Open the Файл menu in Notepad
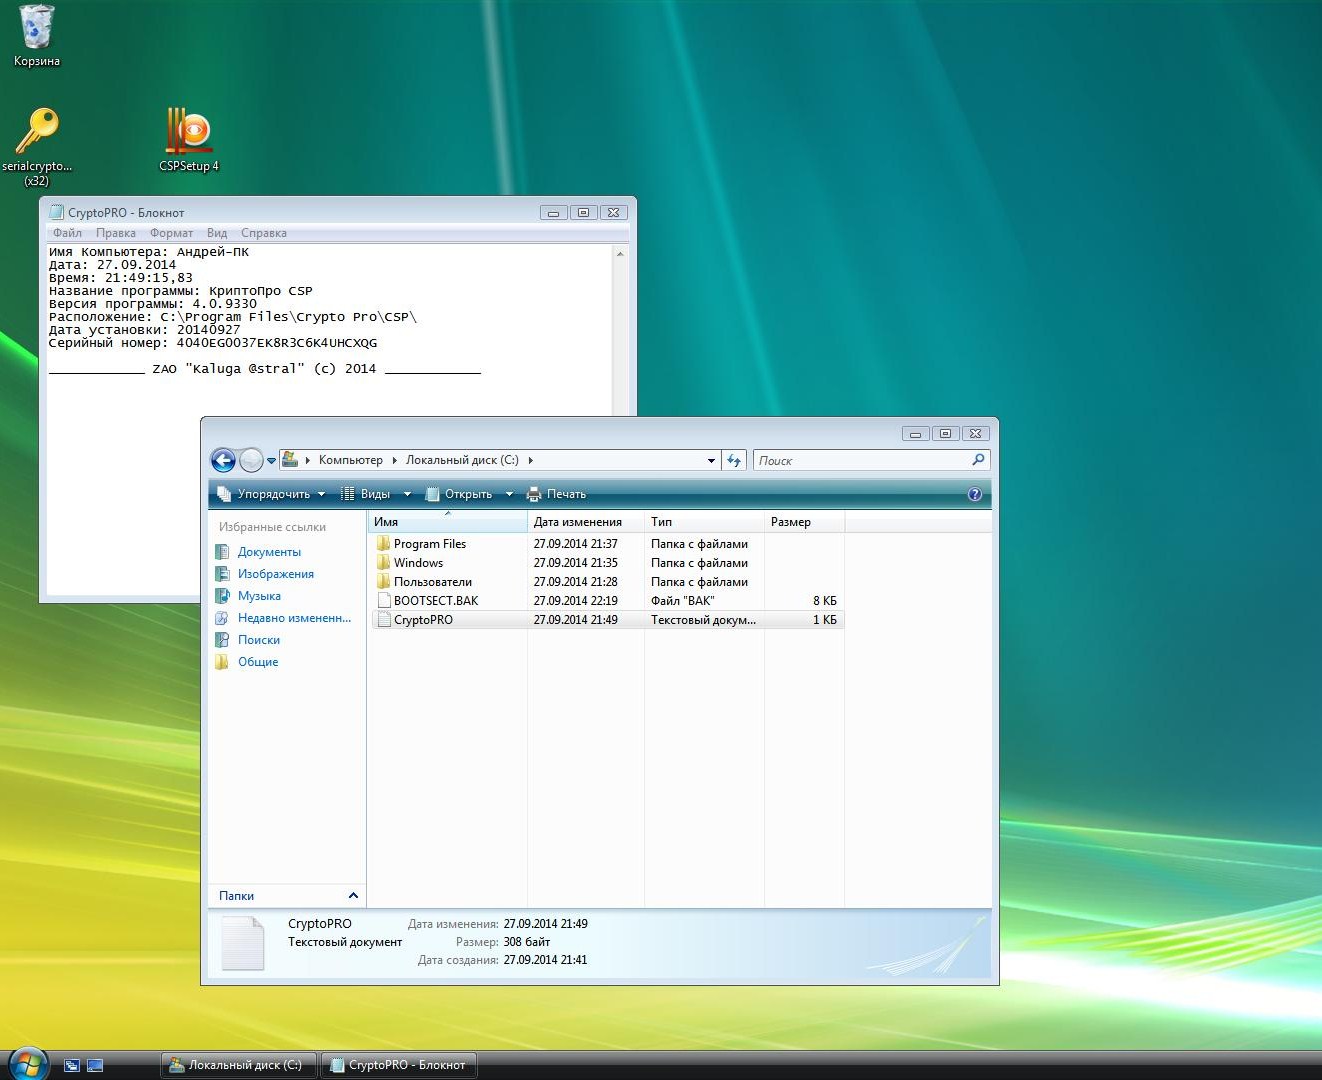 pos(67,233)
